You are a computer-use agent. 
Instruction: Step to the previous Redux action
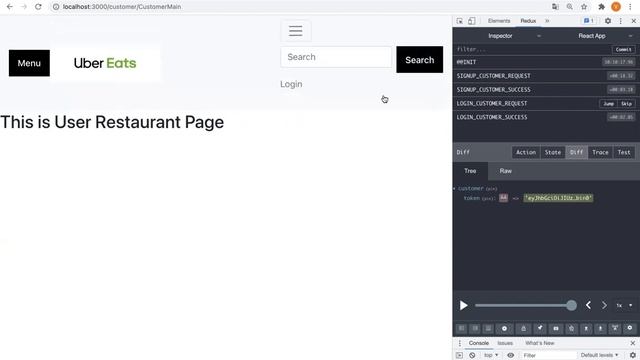pos(588,305)
